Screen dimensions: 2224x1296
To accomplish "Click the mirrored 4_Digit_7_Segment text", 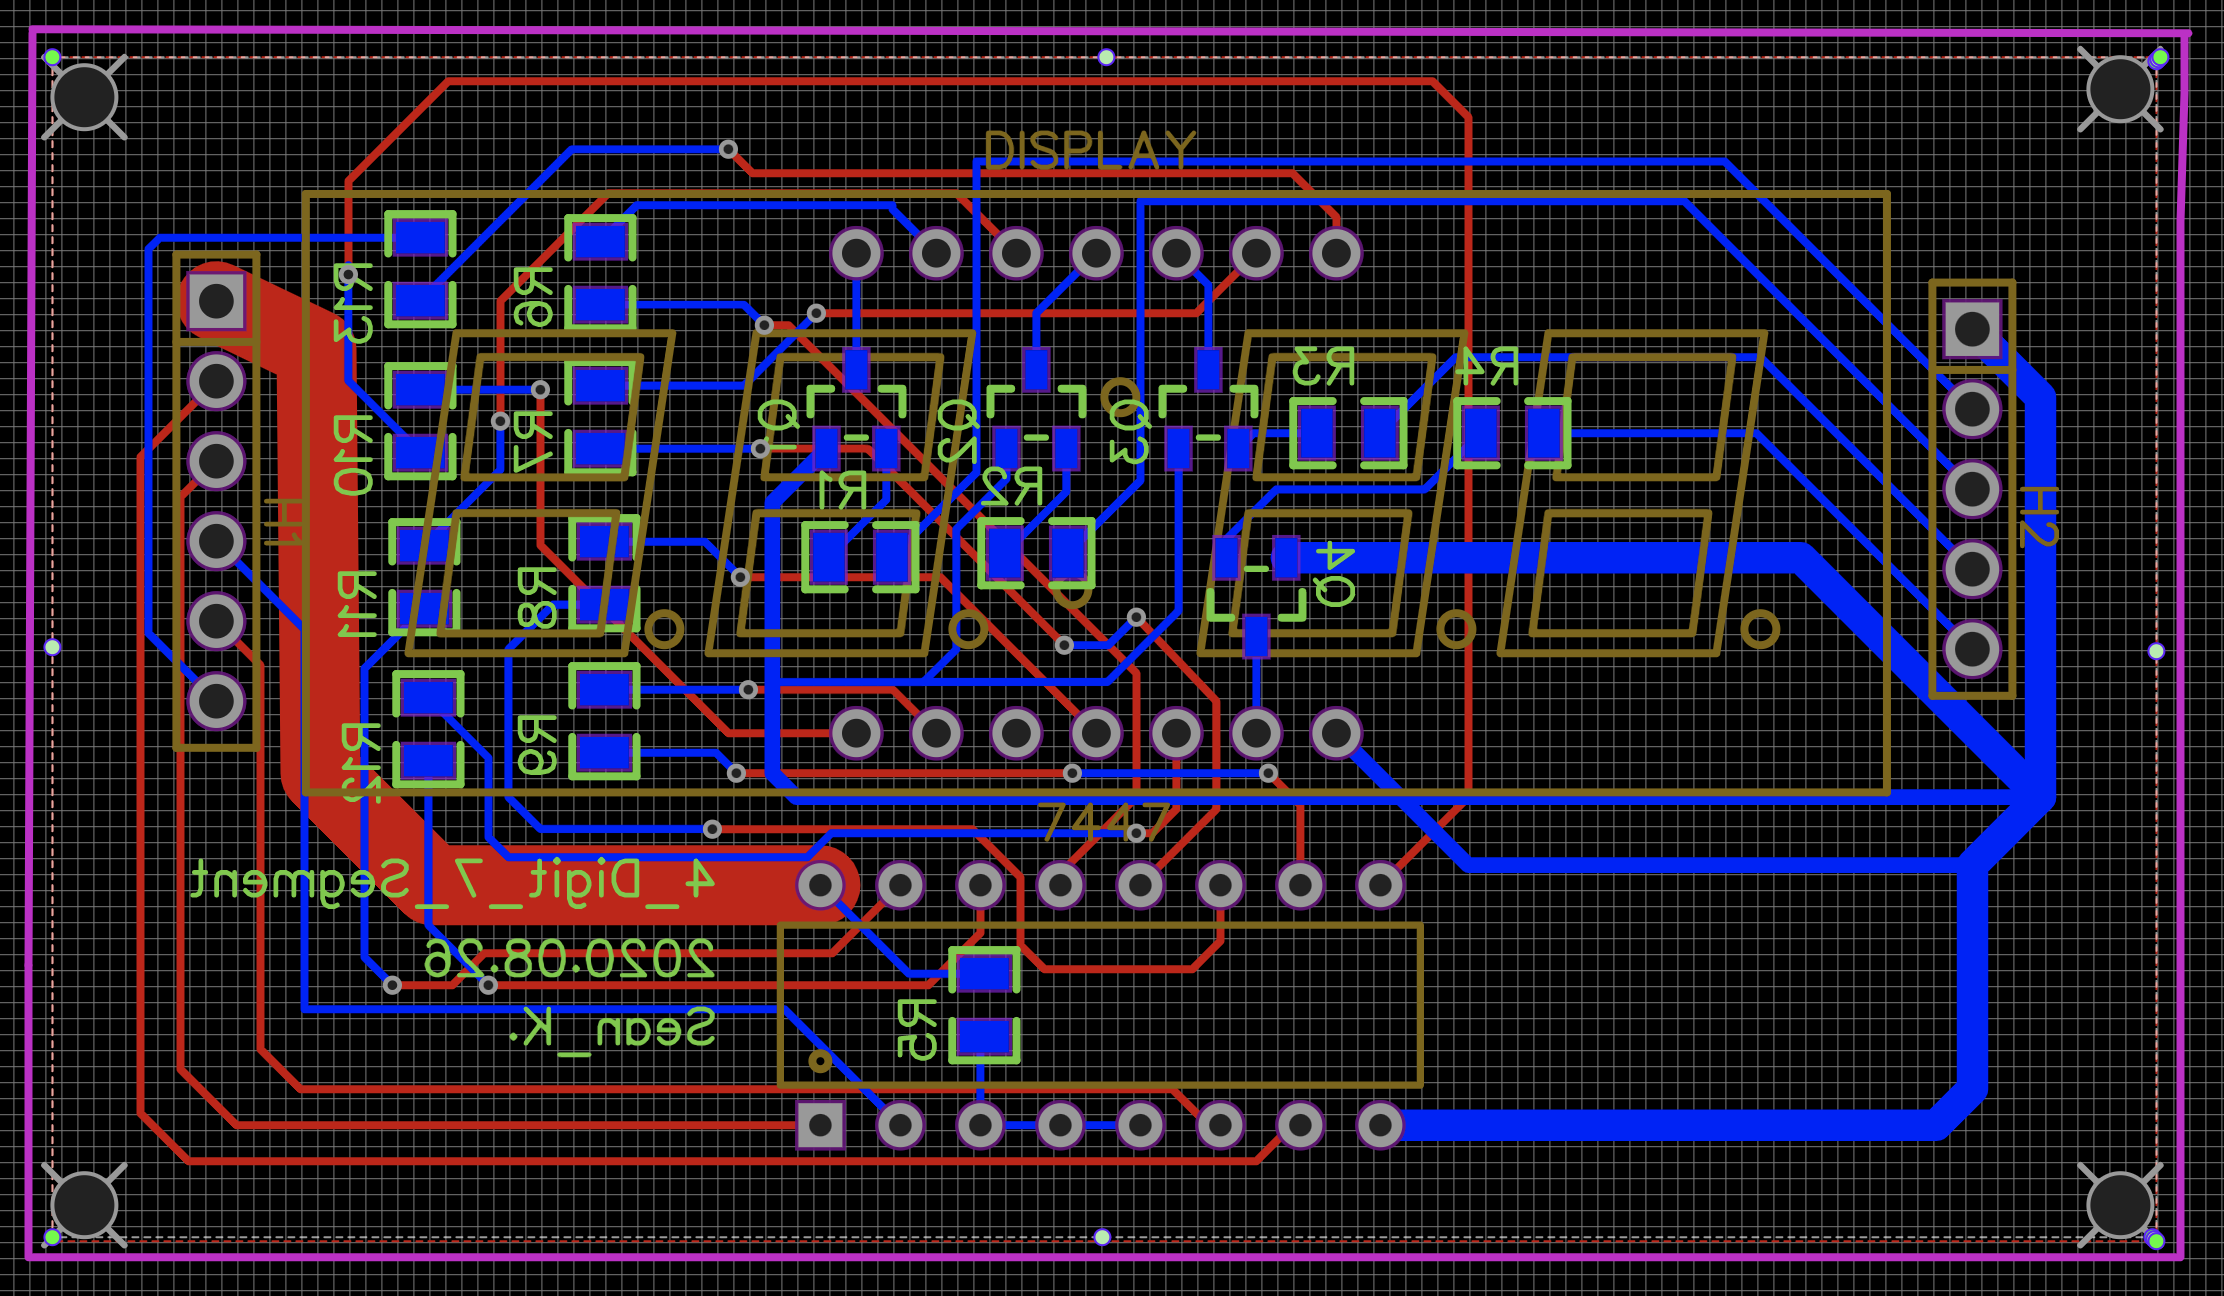I will pyautogui.click(x=452, y=880).
